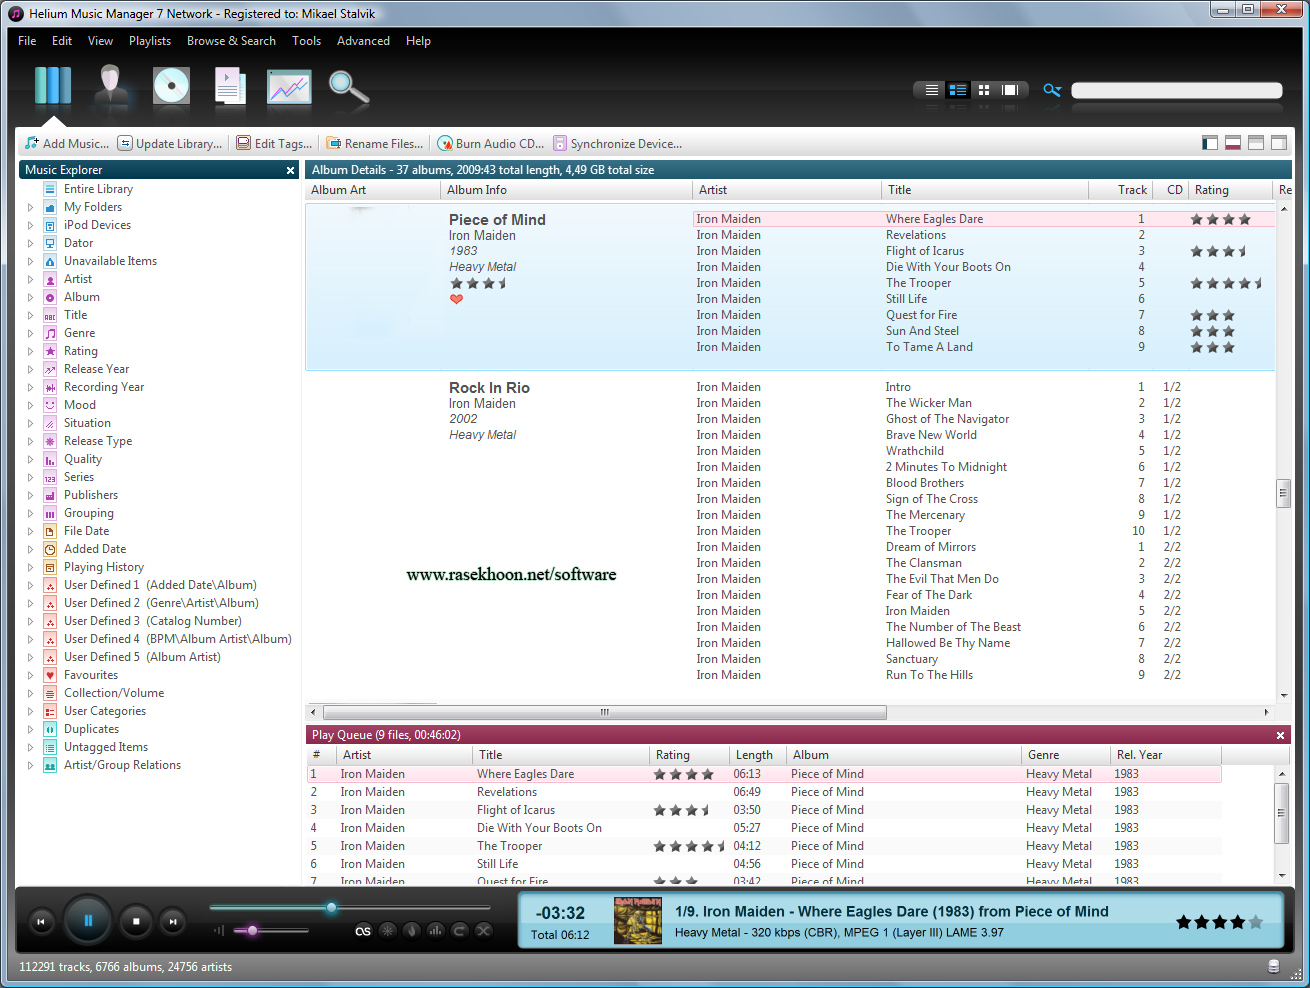Expand the Favourites tree node
The image size is (1310, 988).
point(30,676)
